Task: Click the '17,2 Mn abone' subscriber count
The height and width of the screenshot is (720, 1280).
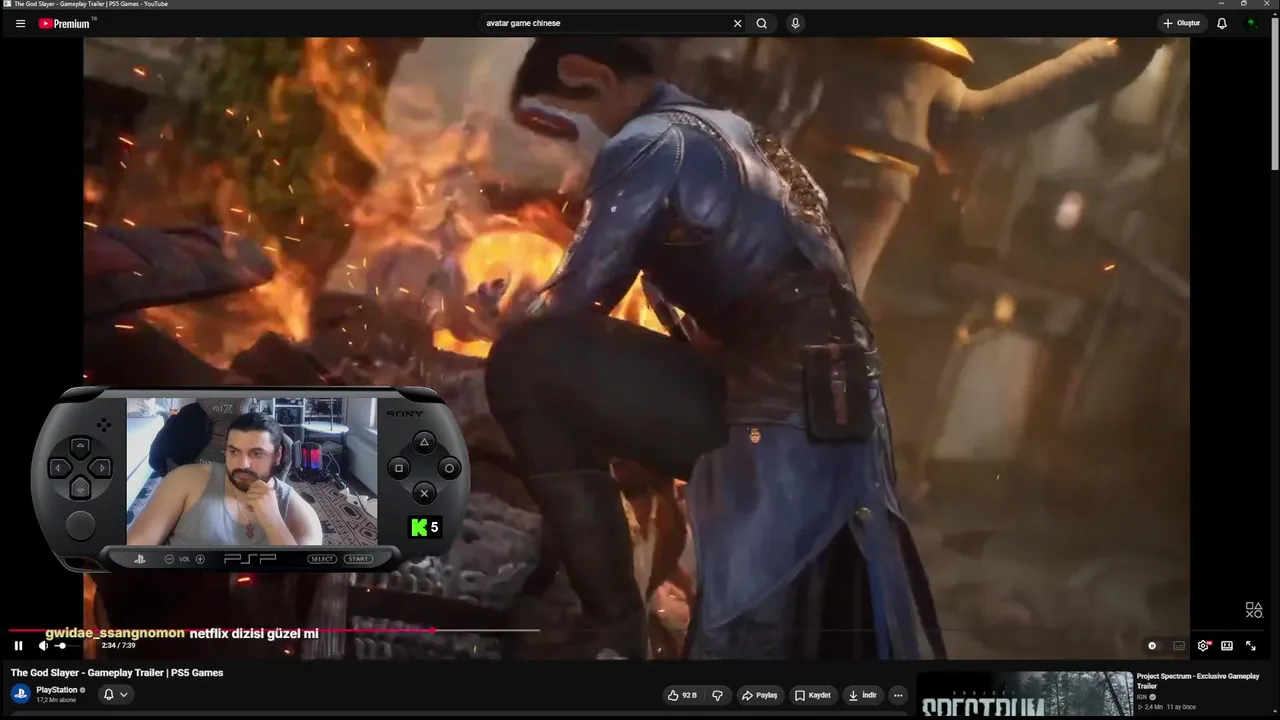Action: [x=56, y=700]
